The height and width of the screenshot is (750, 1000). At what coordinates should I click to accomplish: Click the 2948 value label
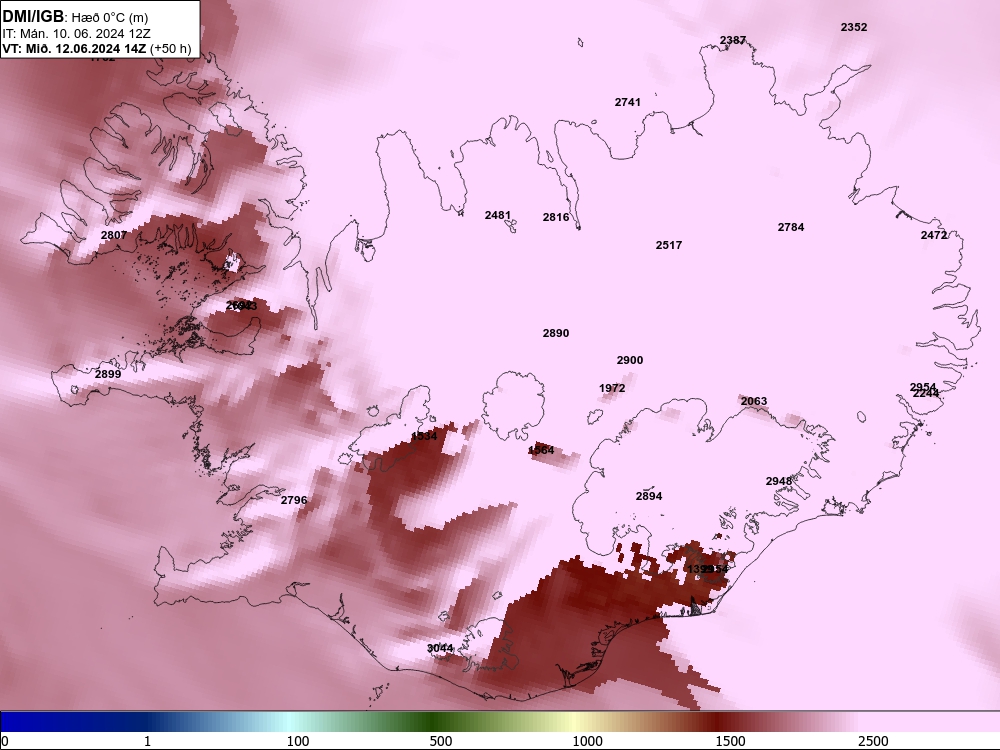click(x=779, y=482)
